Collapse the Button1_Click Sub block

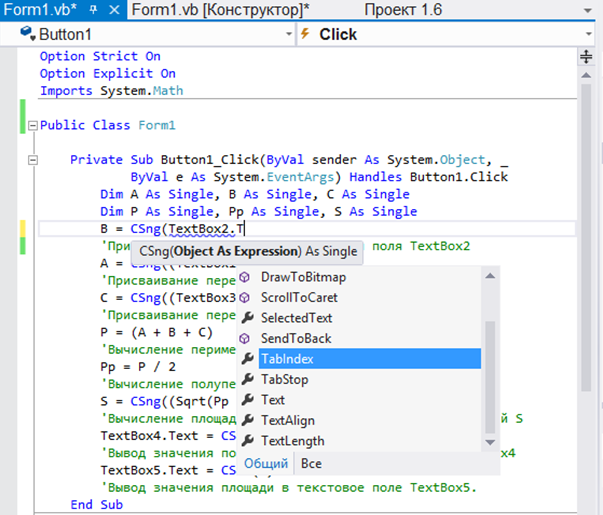[33, 160]
